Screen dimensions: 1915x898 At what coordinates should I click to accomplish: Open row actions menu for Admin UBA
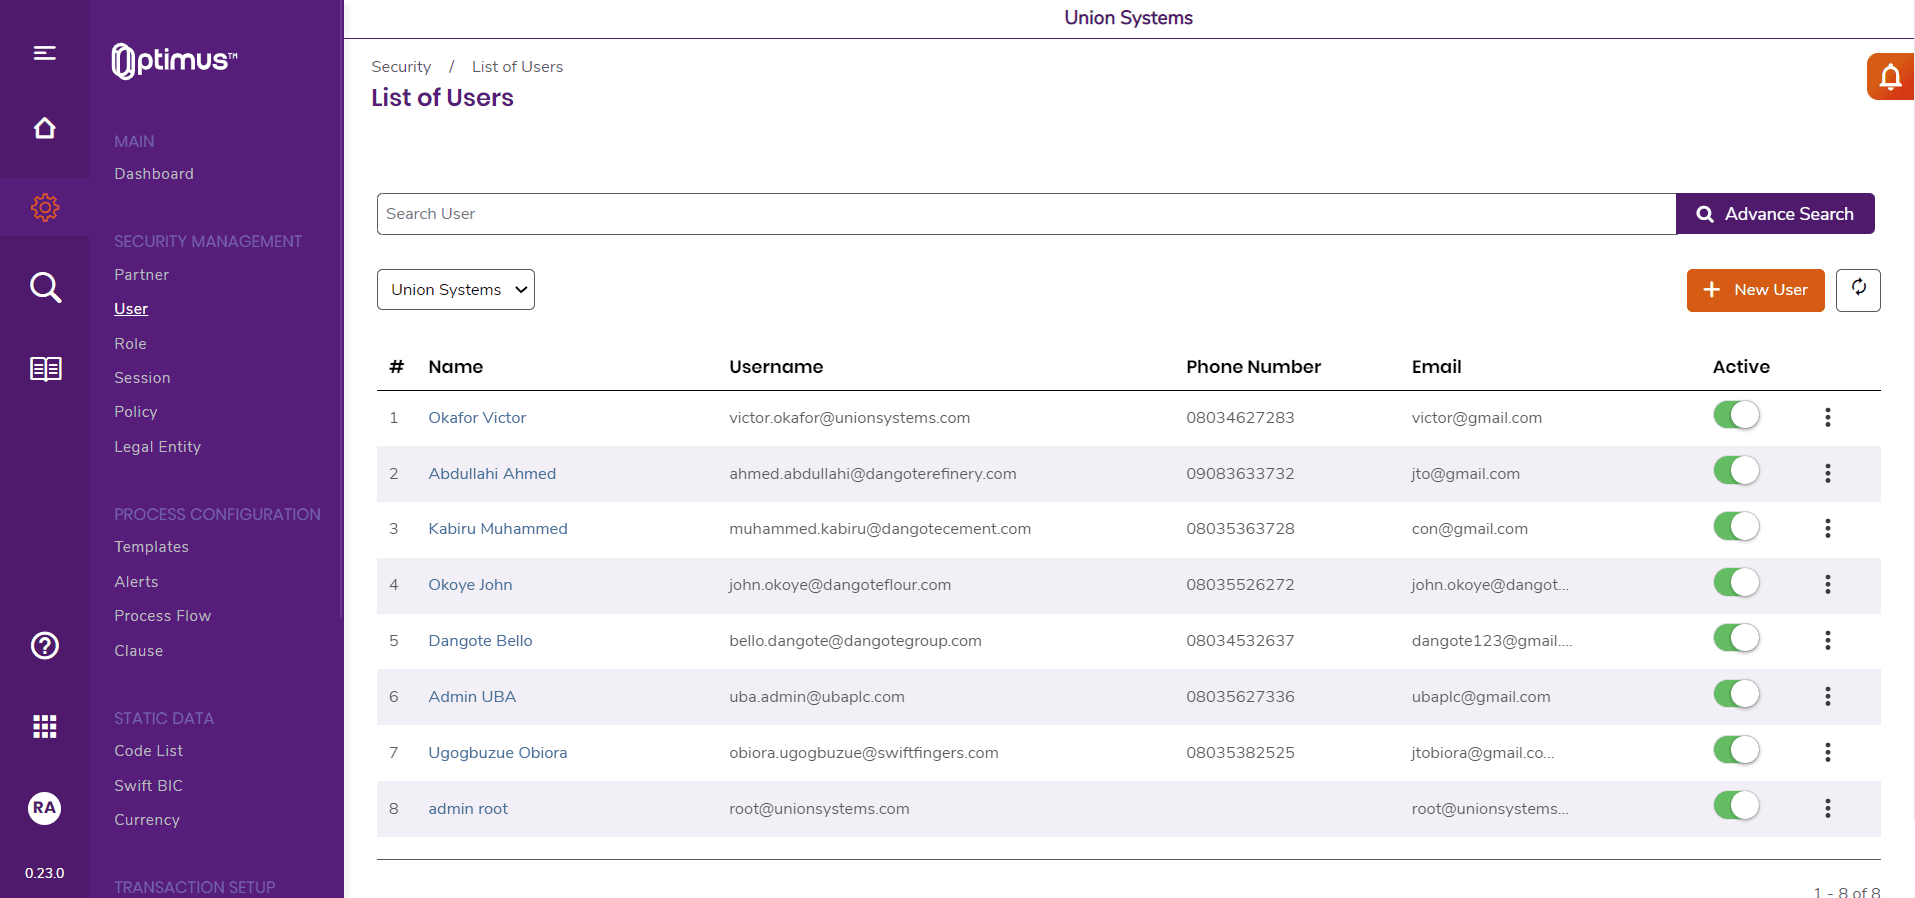pyautogui.click(x=1827, y=697)
